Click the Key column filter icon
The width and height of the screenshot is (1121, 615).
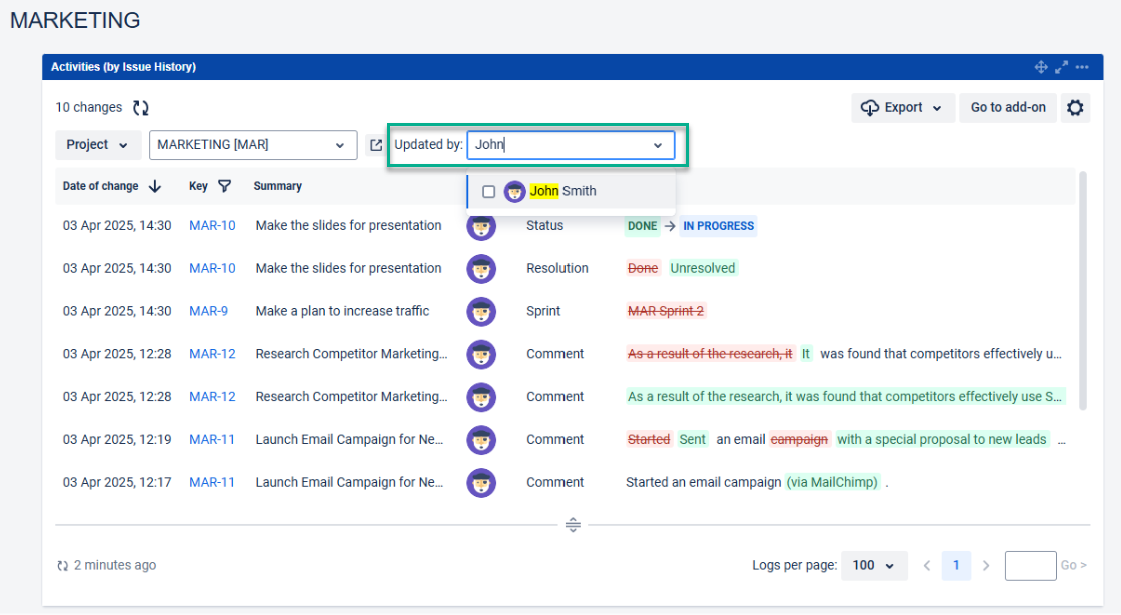pyautogui.click(x=224, y=186)
